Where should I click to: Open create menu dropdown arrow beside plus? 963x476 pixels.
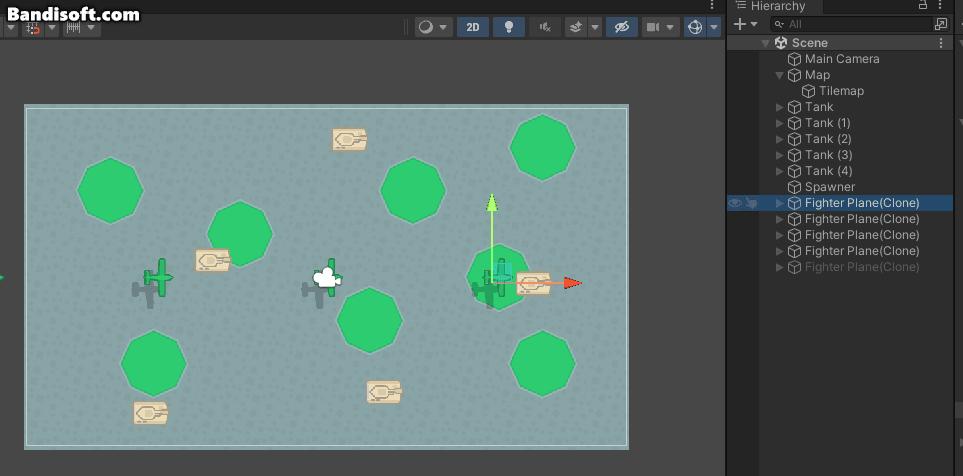[754, 25]
